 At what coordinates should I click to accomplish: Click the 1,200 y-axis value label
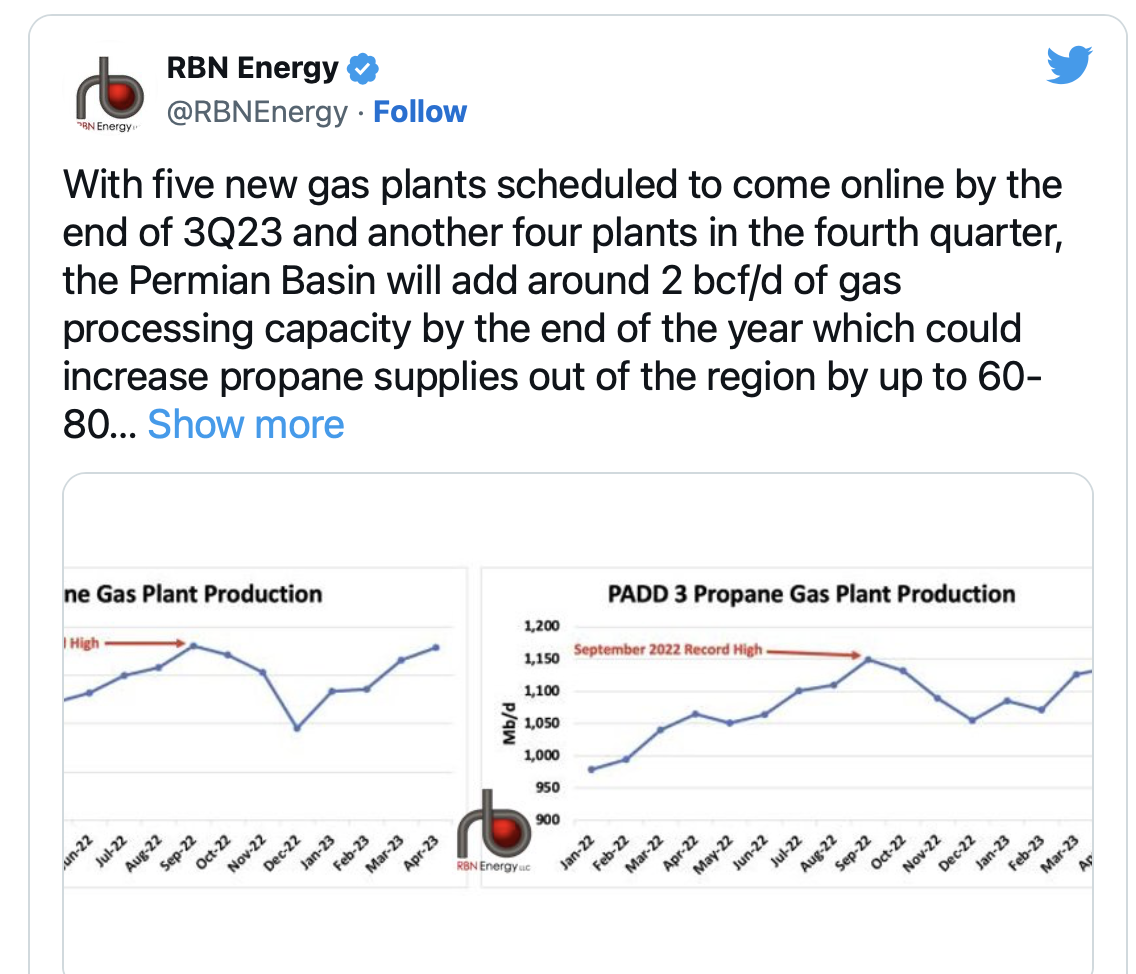(541, 625)
